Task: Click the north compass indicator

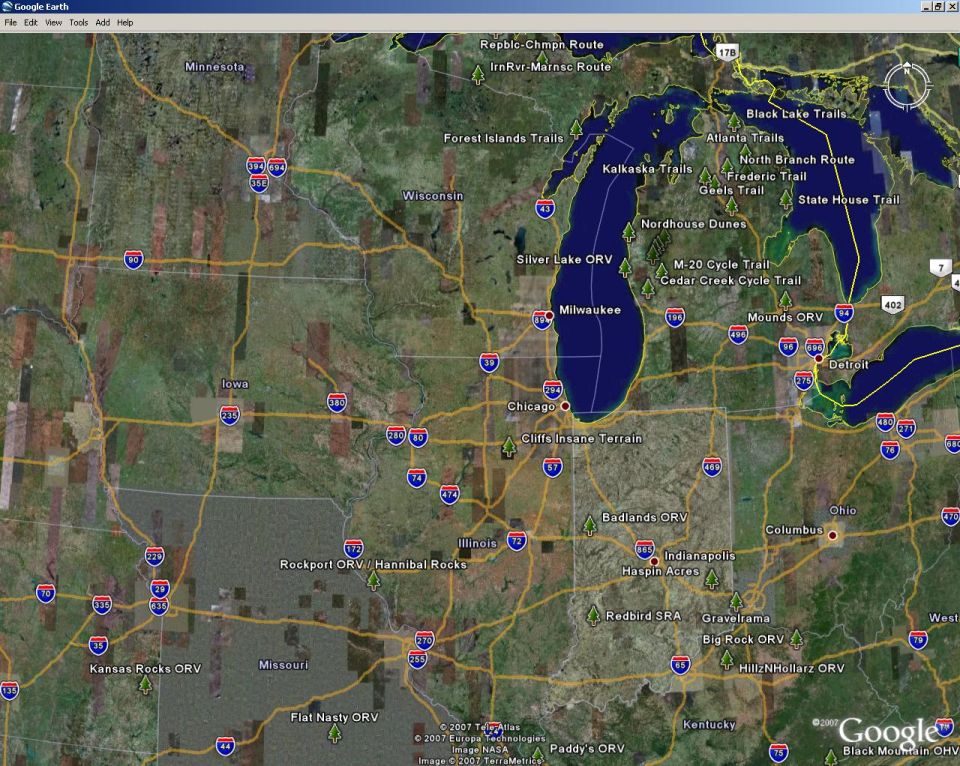Action: click(x=907, y=86)
